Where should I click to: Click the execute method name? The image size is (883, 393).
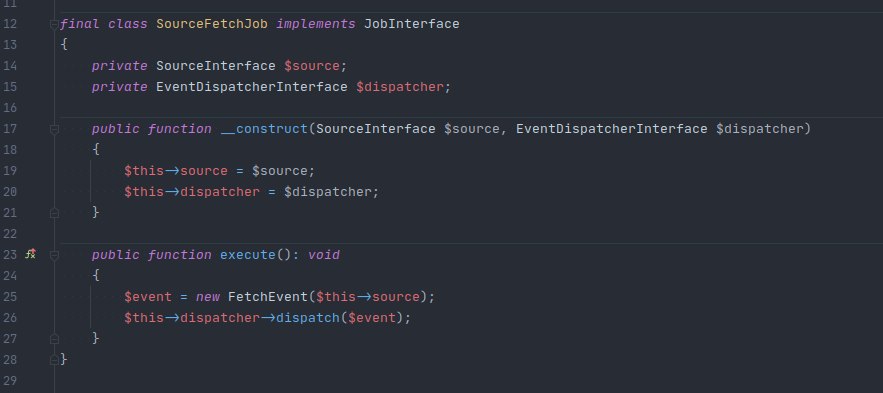point(248,255)
